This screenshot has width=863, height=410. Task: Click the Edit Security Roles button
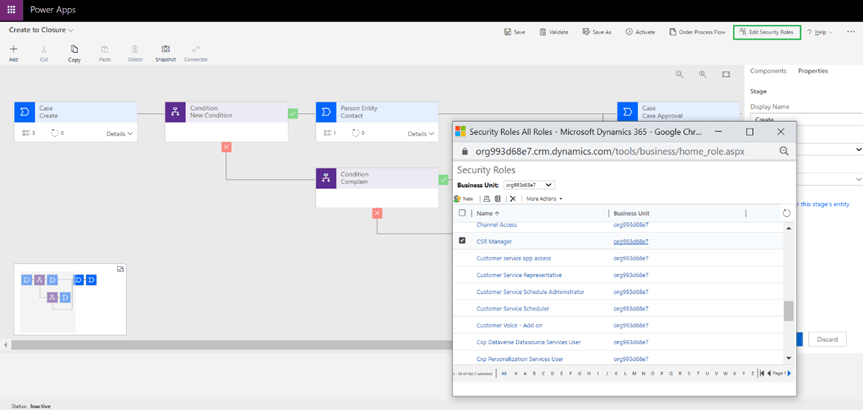pos(765,32)
